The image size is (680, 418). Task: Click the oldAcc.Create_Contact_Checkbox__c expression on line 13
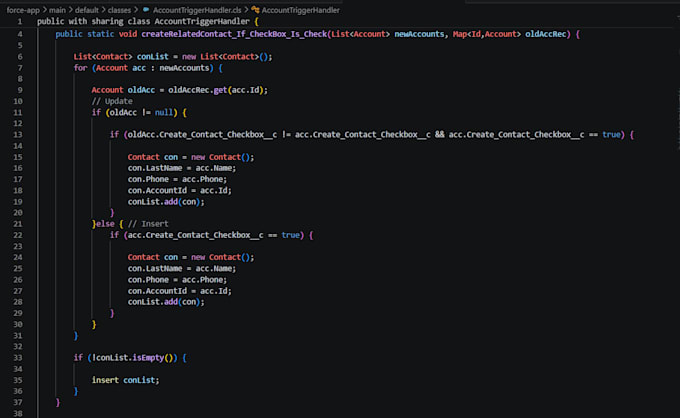click(x=202, y=134)
